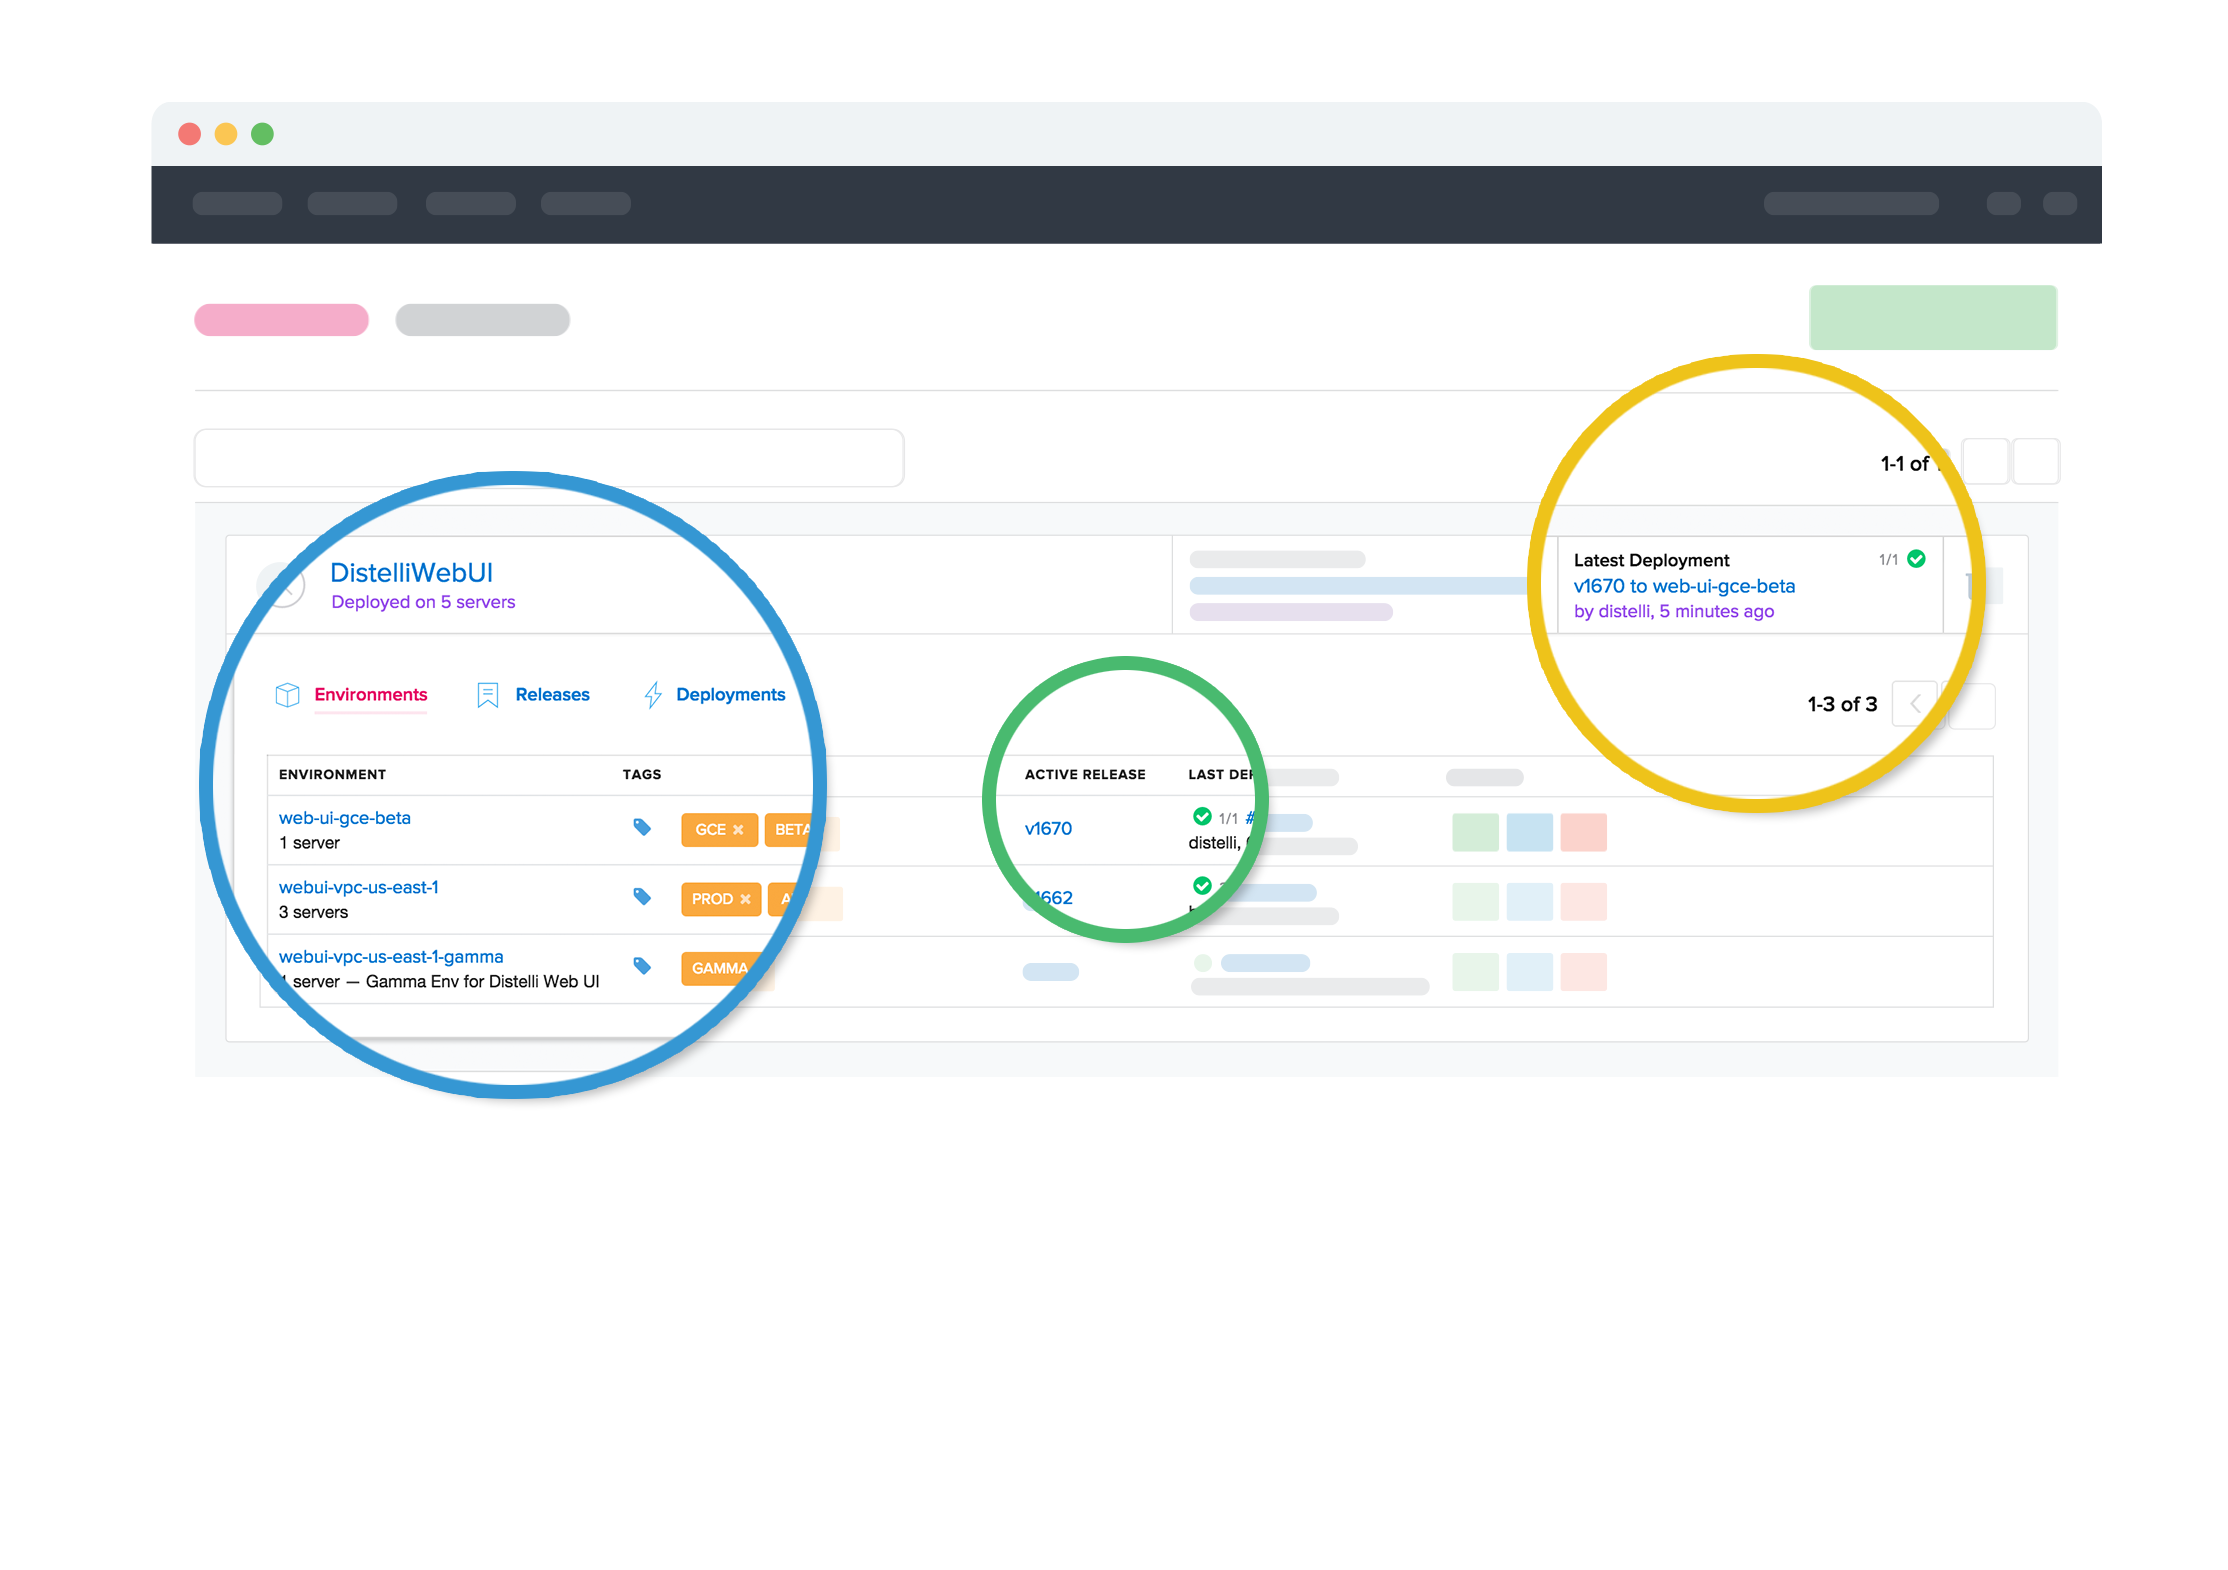The image size is (2228, 1570).
Task: Remove the PROD tag with its x
Action: pos(745,899)
